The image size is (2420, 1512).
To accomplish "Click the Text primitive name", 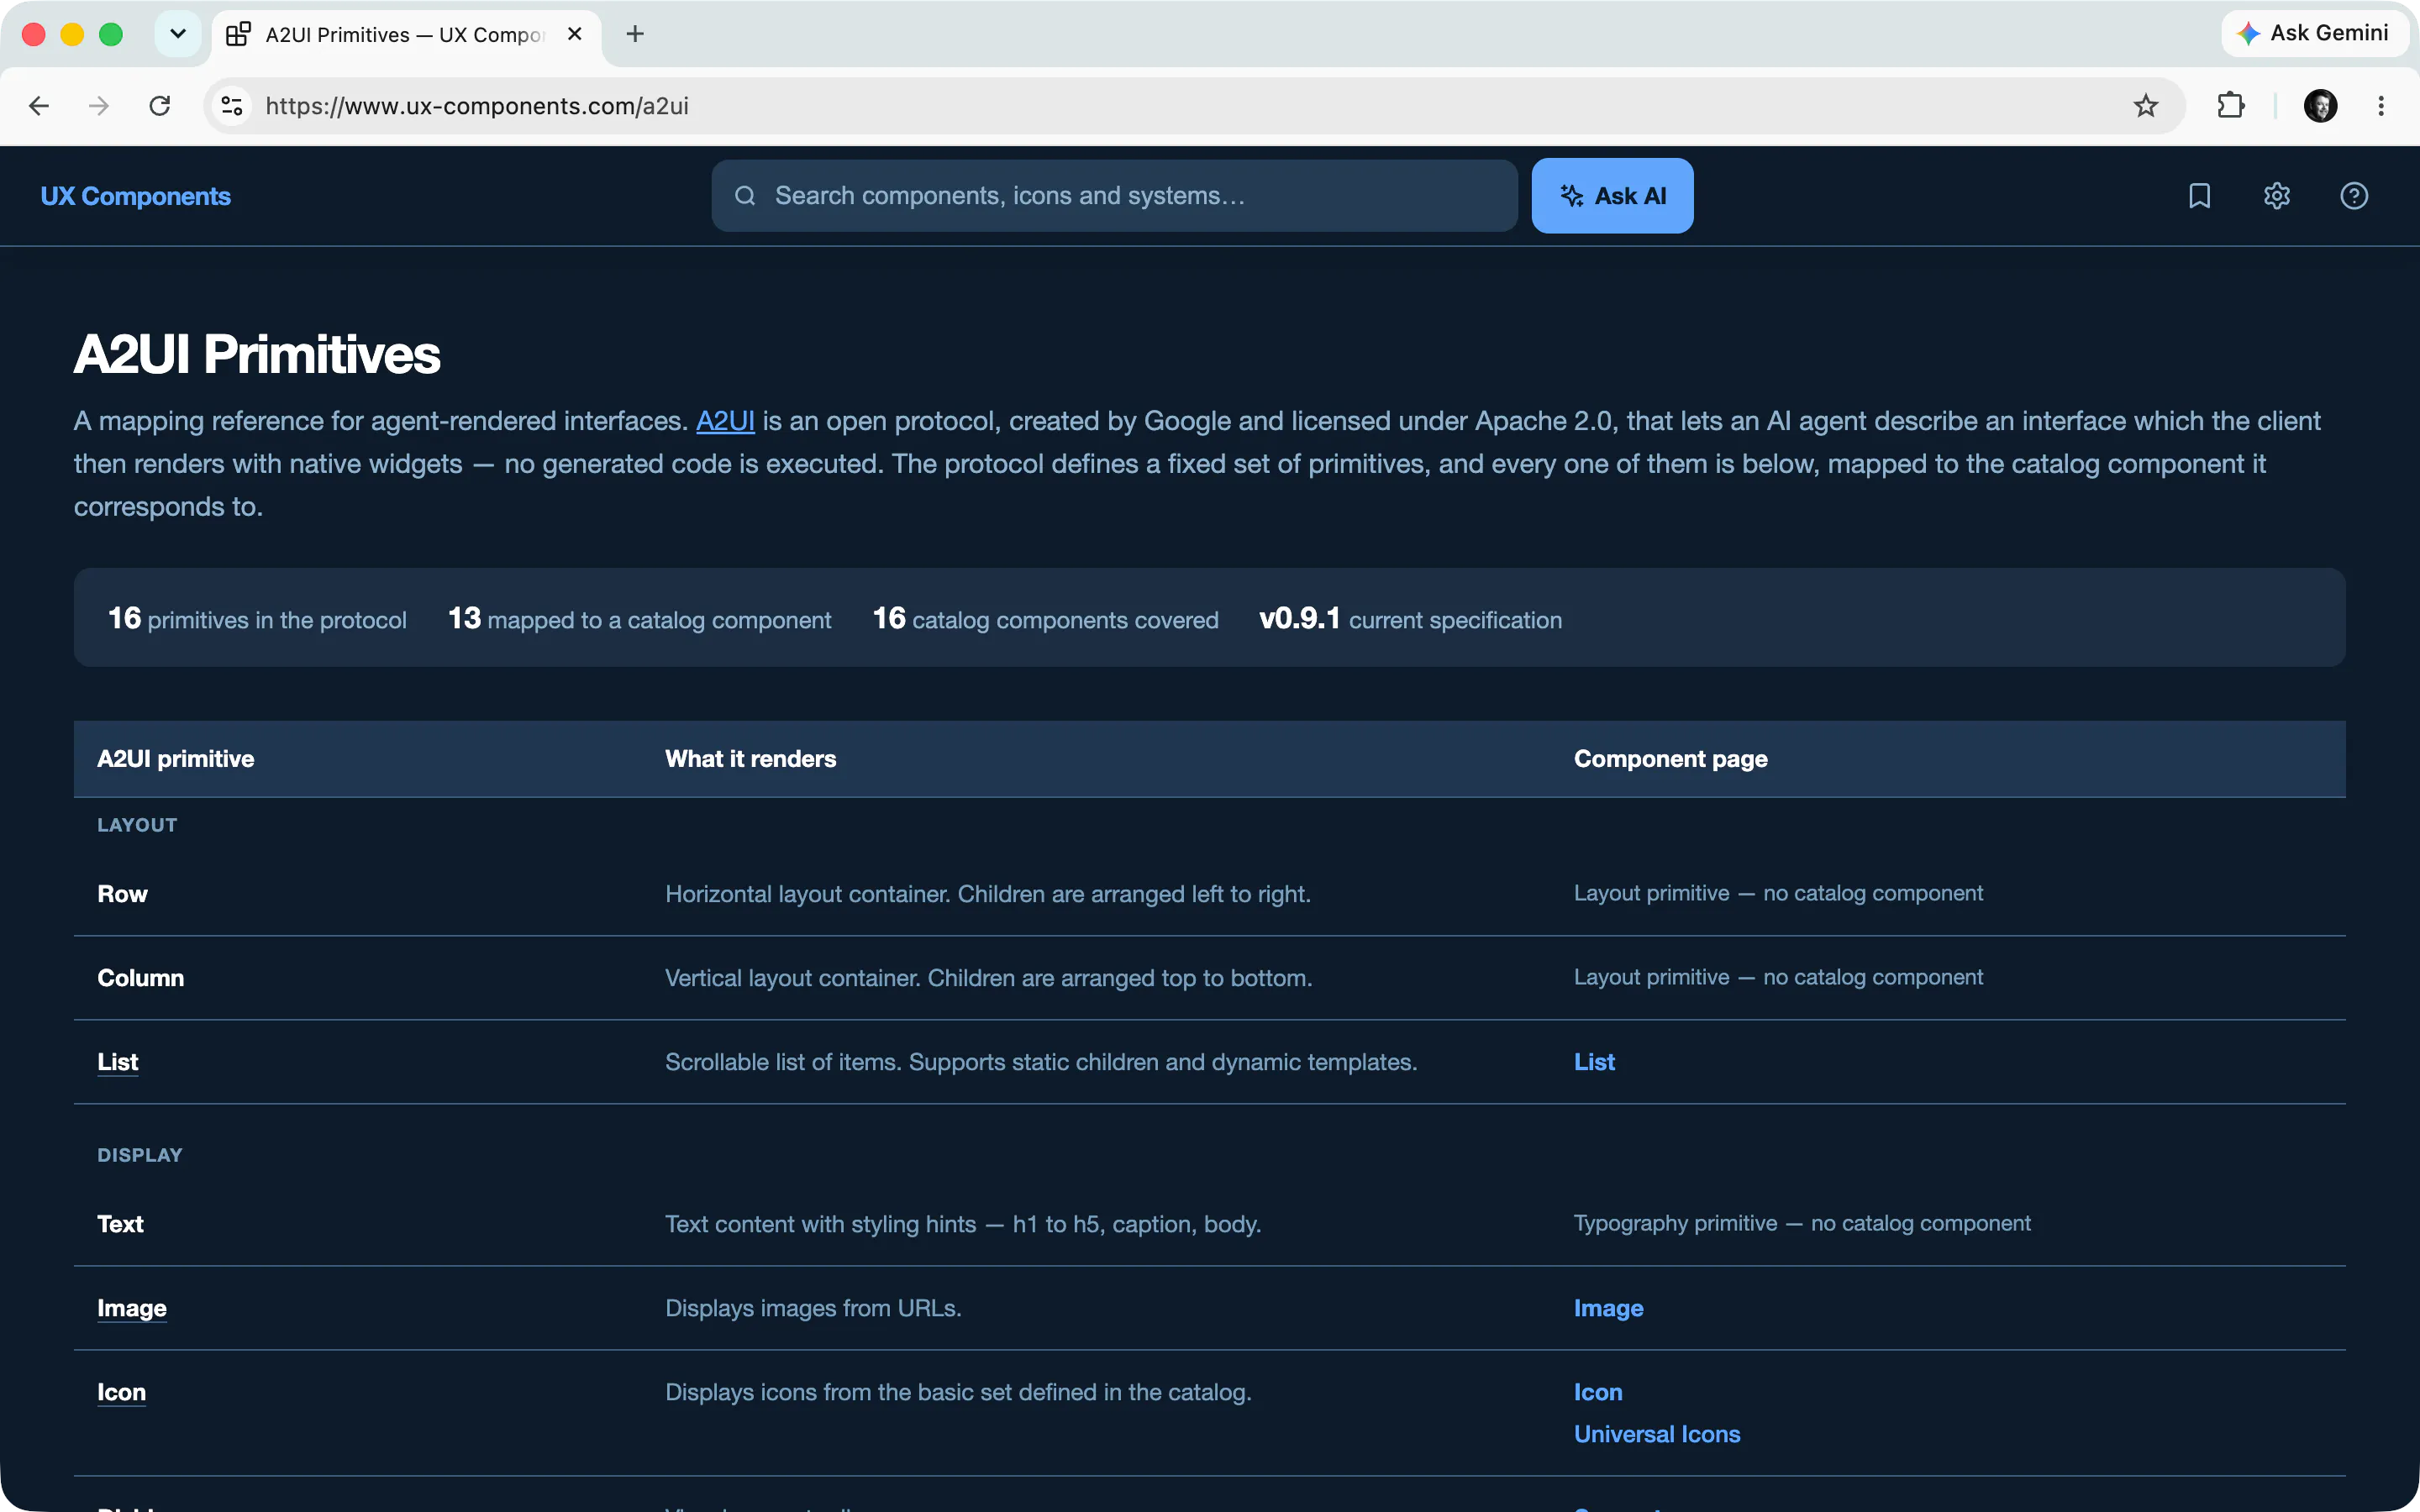I will point(120,1224).
